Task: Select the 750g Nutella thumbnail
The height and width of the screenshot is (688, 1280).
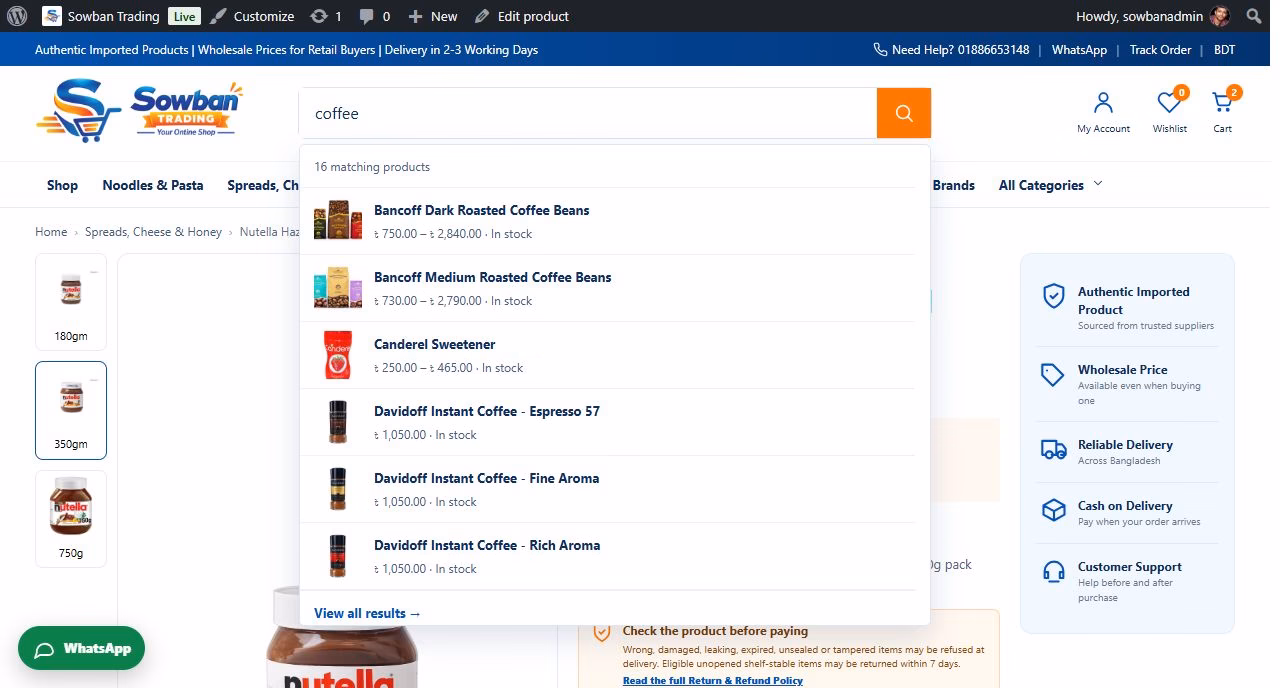Action: click(x=71, y=519)
